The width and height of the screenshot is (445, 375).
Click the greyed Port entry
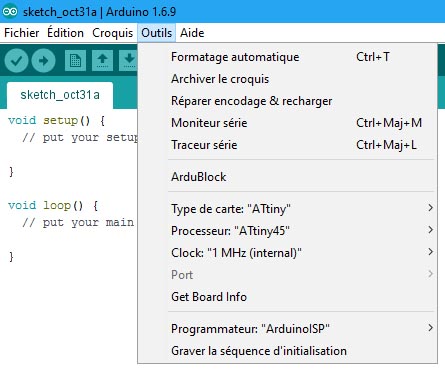point(287,275)
